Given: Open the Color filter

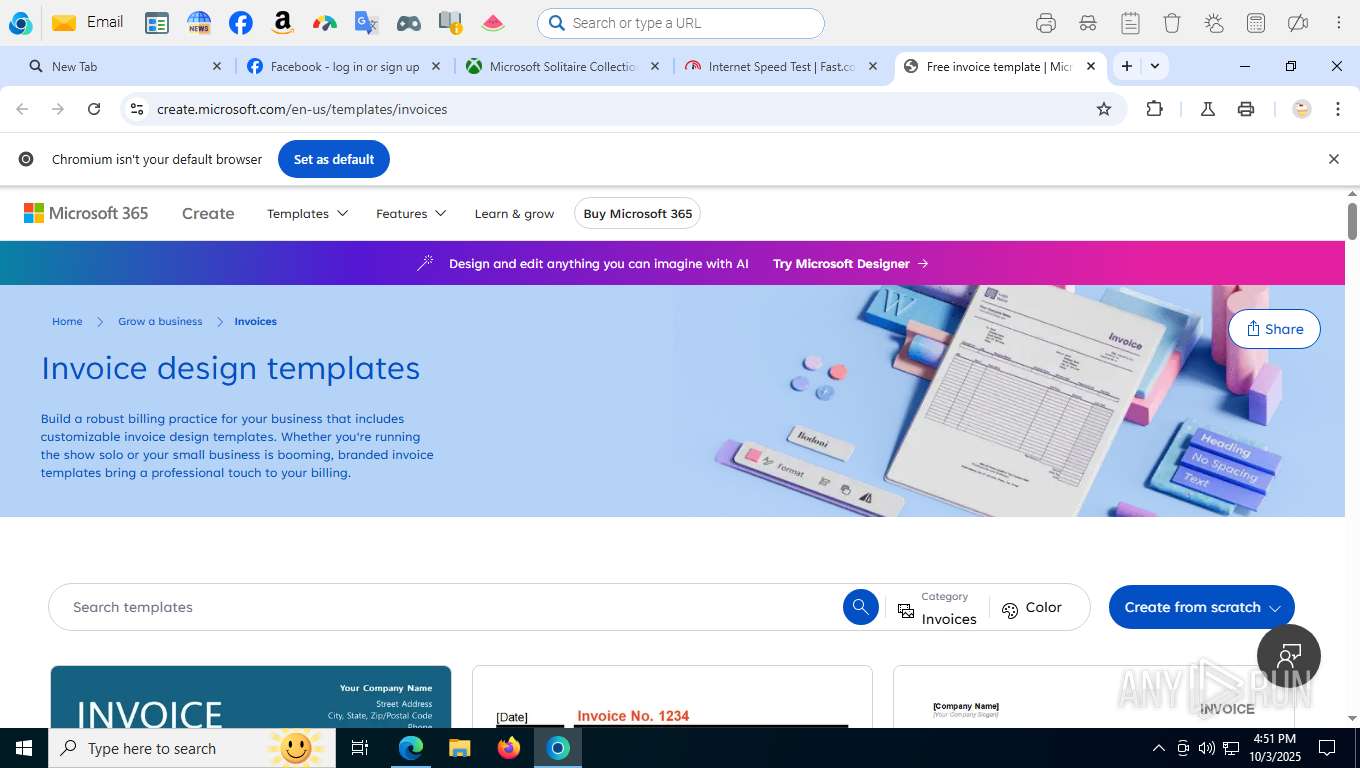Looking at the screenshot, I should tap(1032, 607).
